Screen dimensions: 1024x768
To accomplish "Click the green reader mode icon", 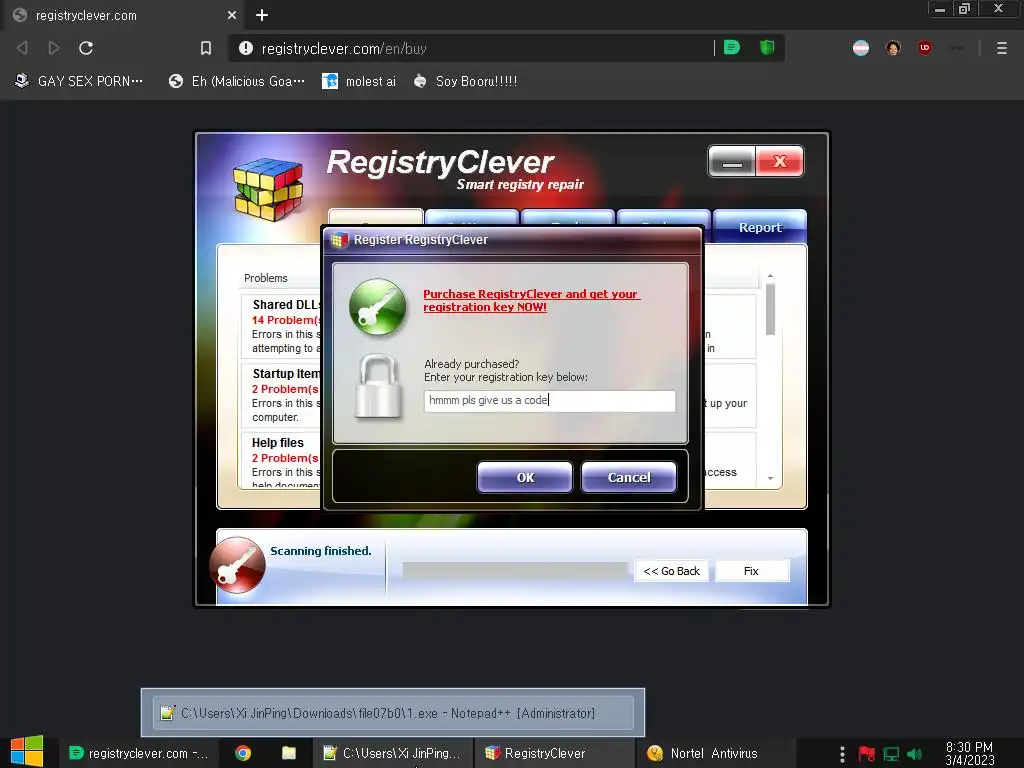I will click(731, 48).
